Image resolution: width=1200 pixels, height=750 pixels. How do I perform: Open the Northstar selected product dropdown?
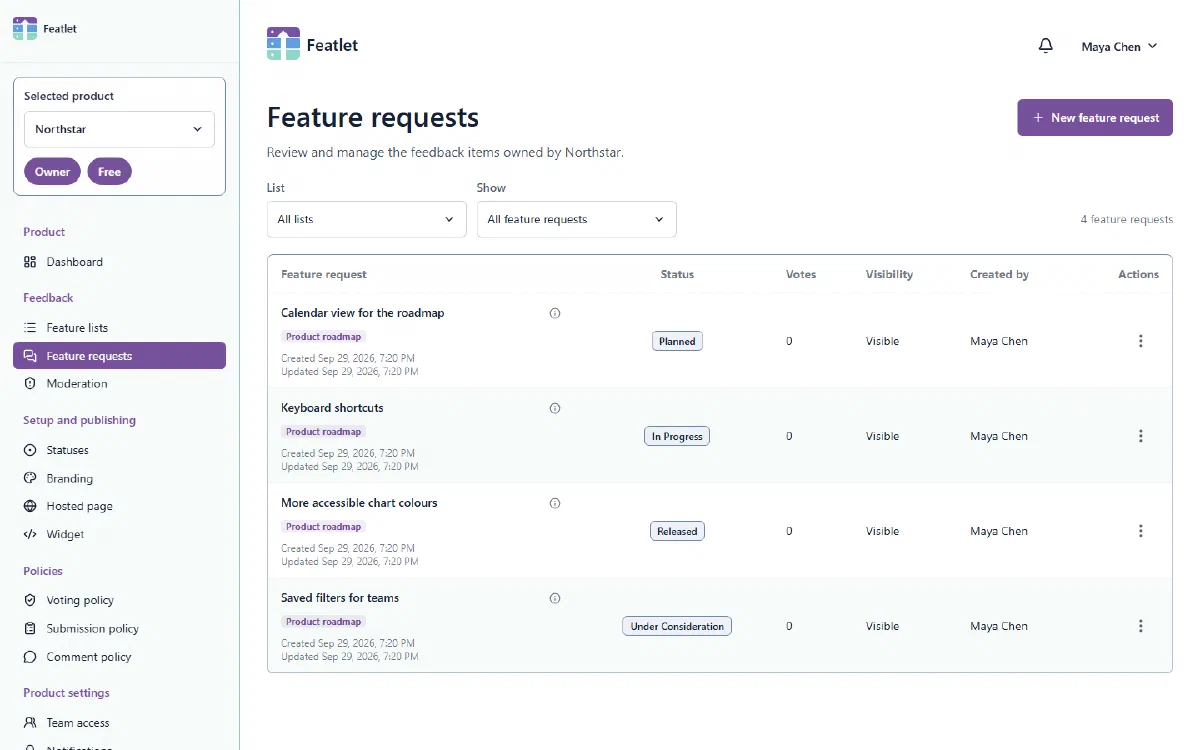(119, 129)
